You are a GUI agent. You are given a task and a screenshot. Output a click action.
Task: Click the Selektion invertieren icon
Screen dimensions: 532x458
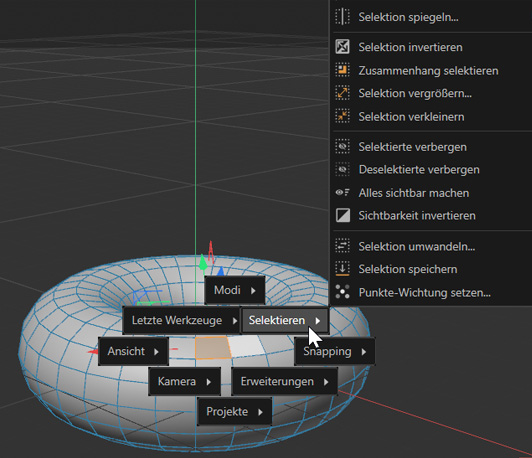point(342,47)
